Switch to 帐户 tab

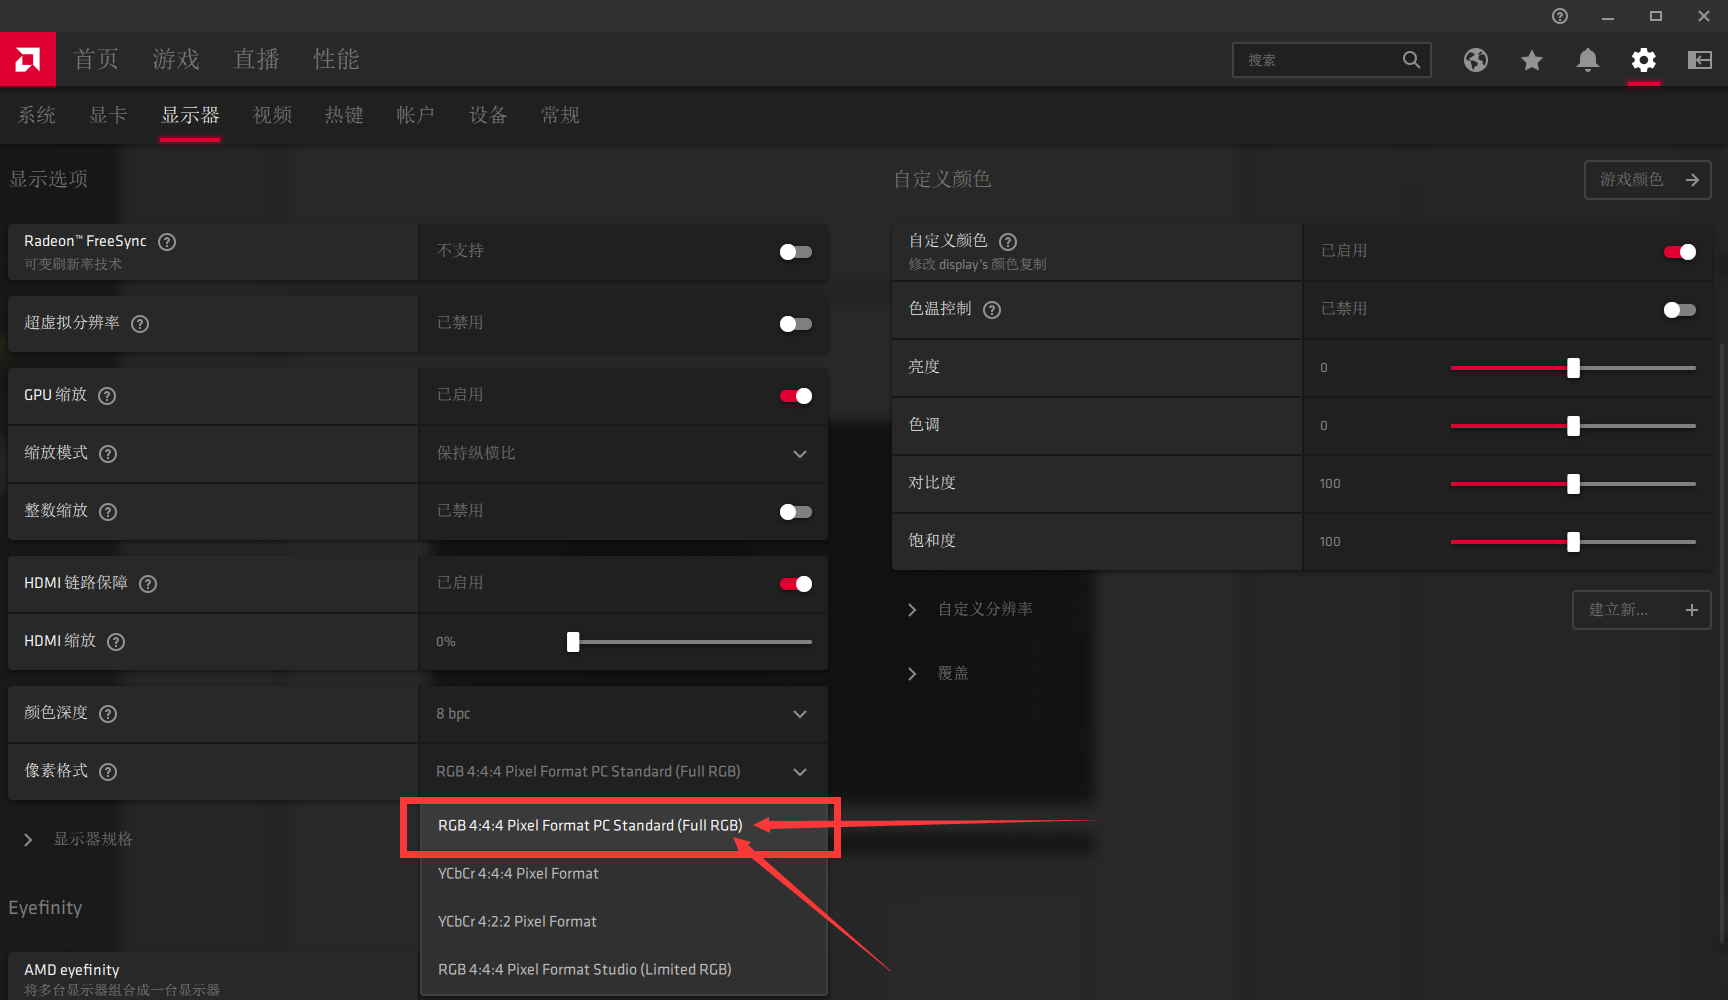(415, 115)
